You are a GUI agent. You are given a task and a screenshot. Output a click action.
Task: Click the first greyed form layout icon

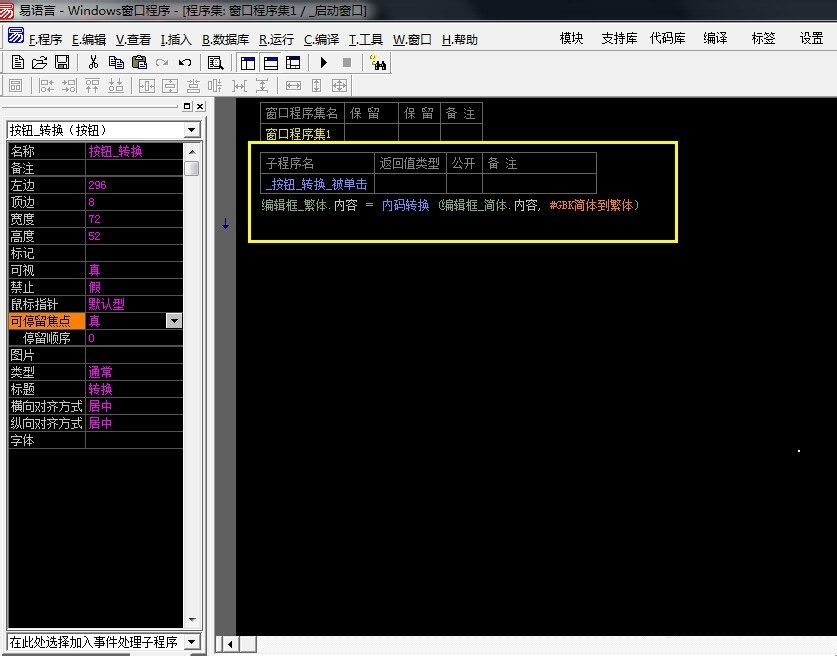click(15, 85)
